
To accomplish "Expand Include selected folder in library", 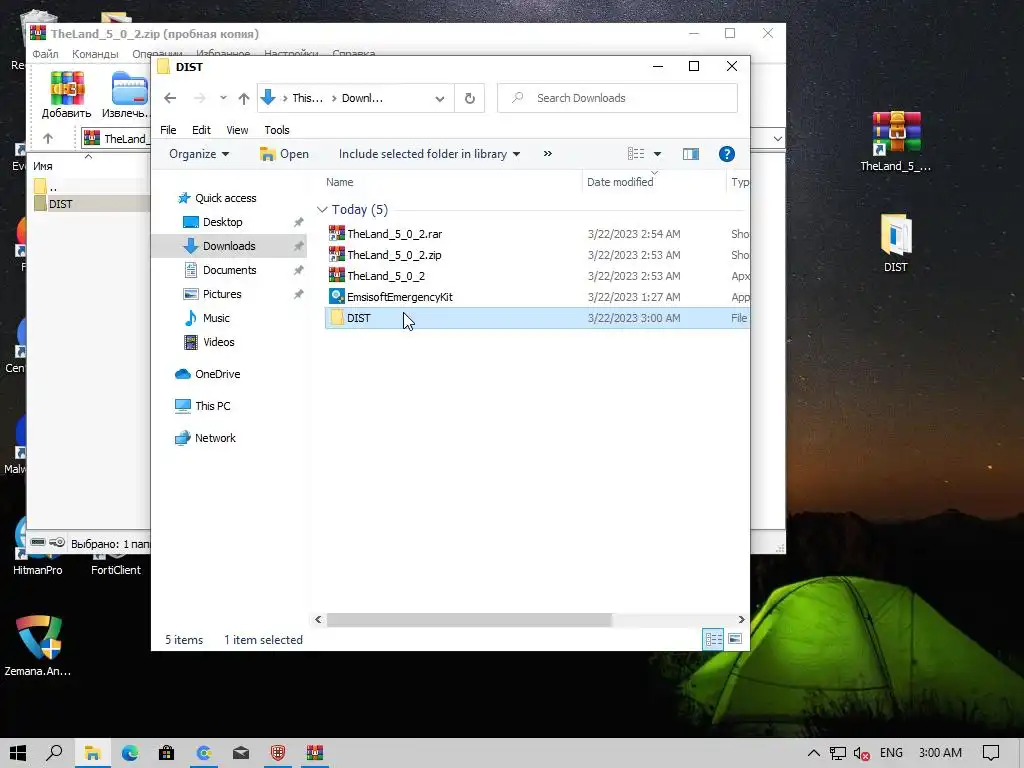I will 429,154.
